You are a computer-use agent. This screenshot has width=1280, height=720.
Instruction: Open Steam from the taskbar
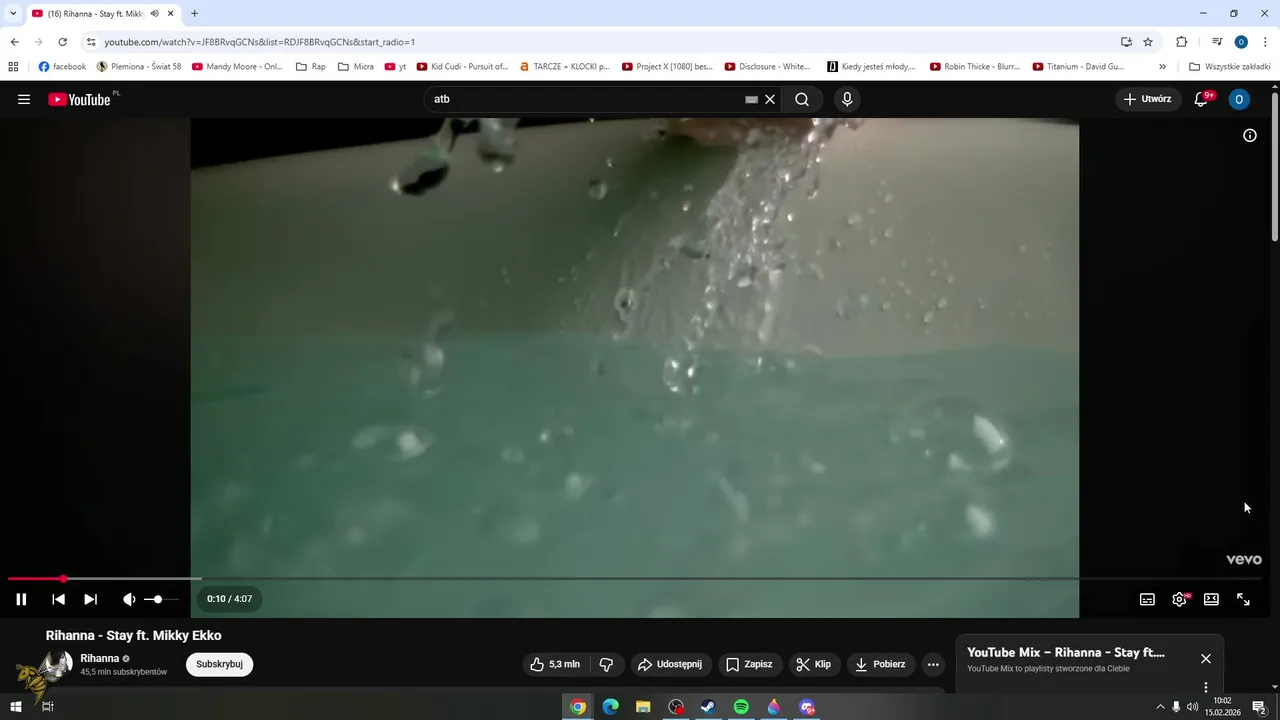point(708,707)
